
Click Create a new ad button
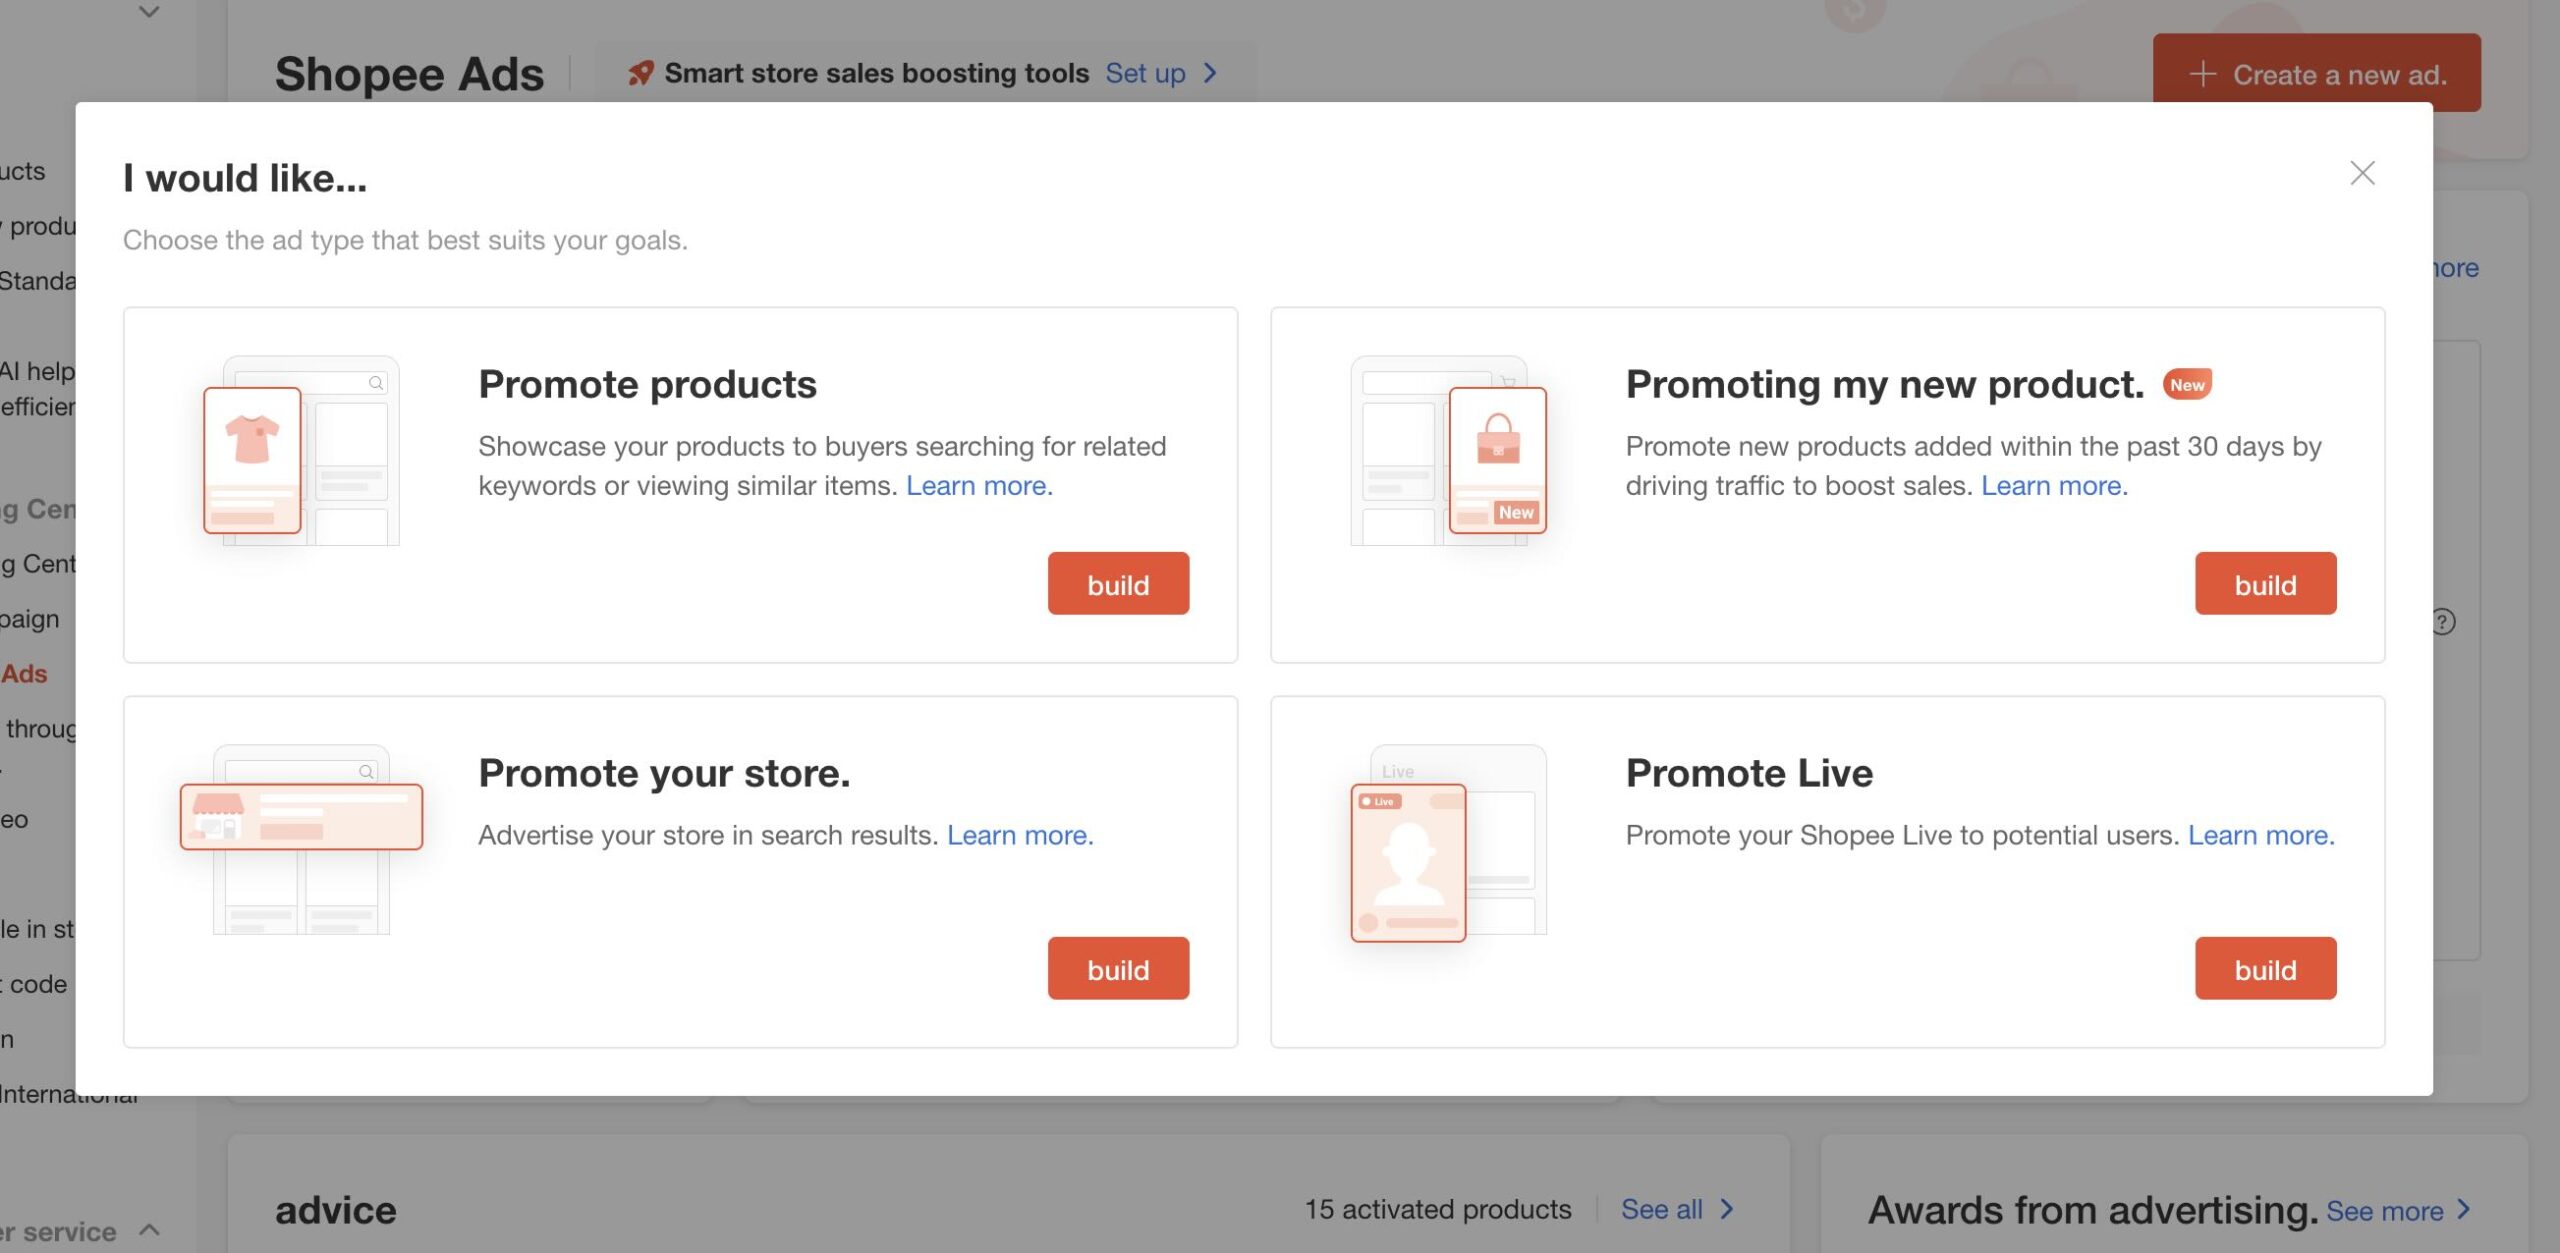[2316, 73]
